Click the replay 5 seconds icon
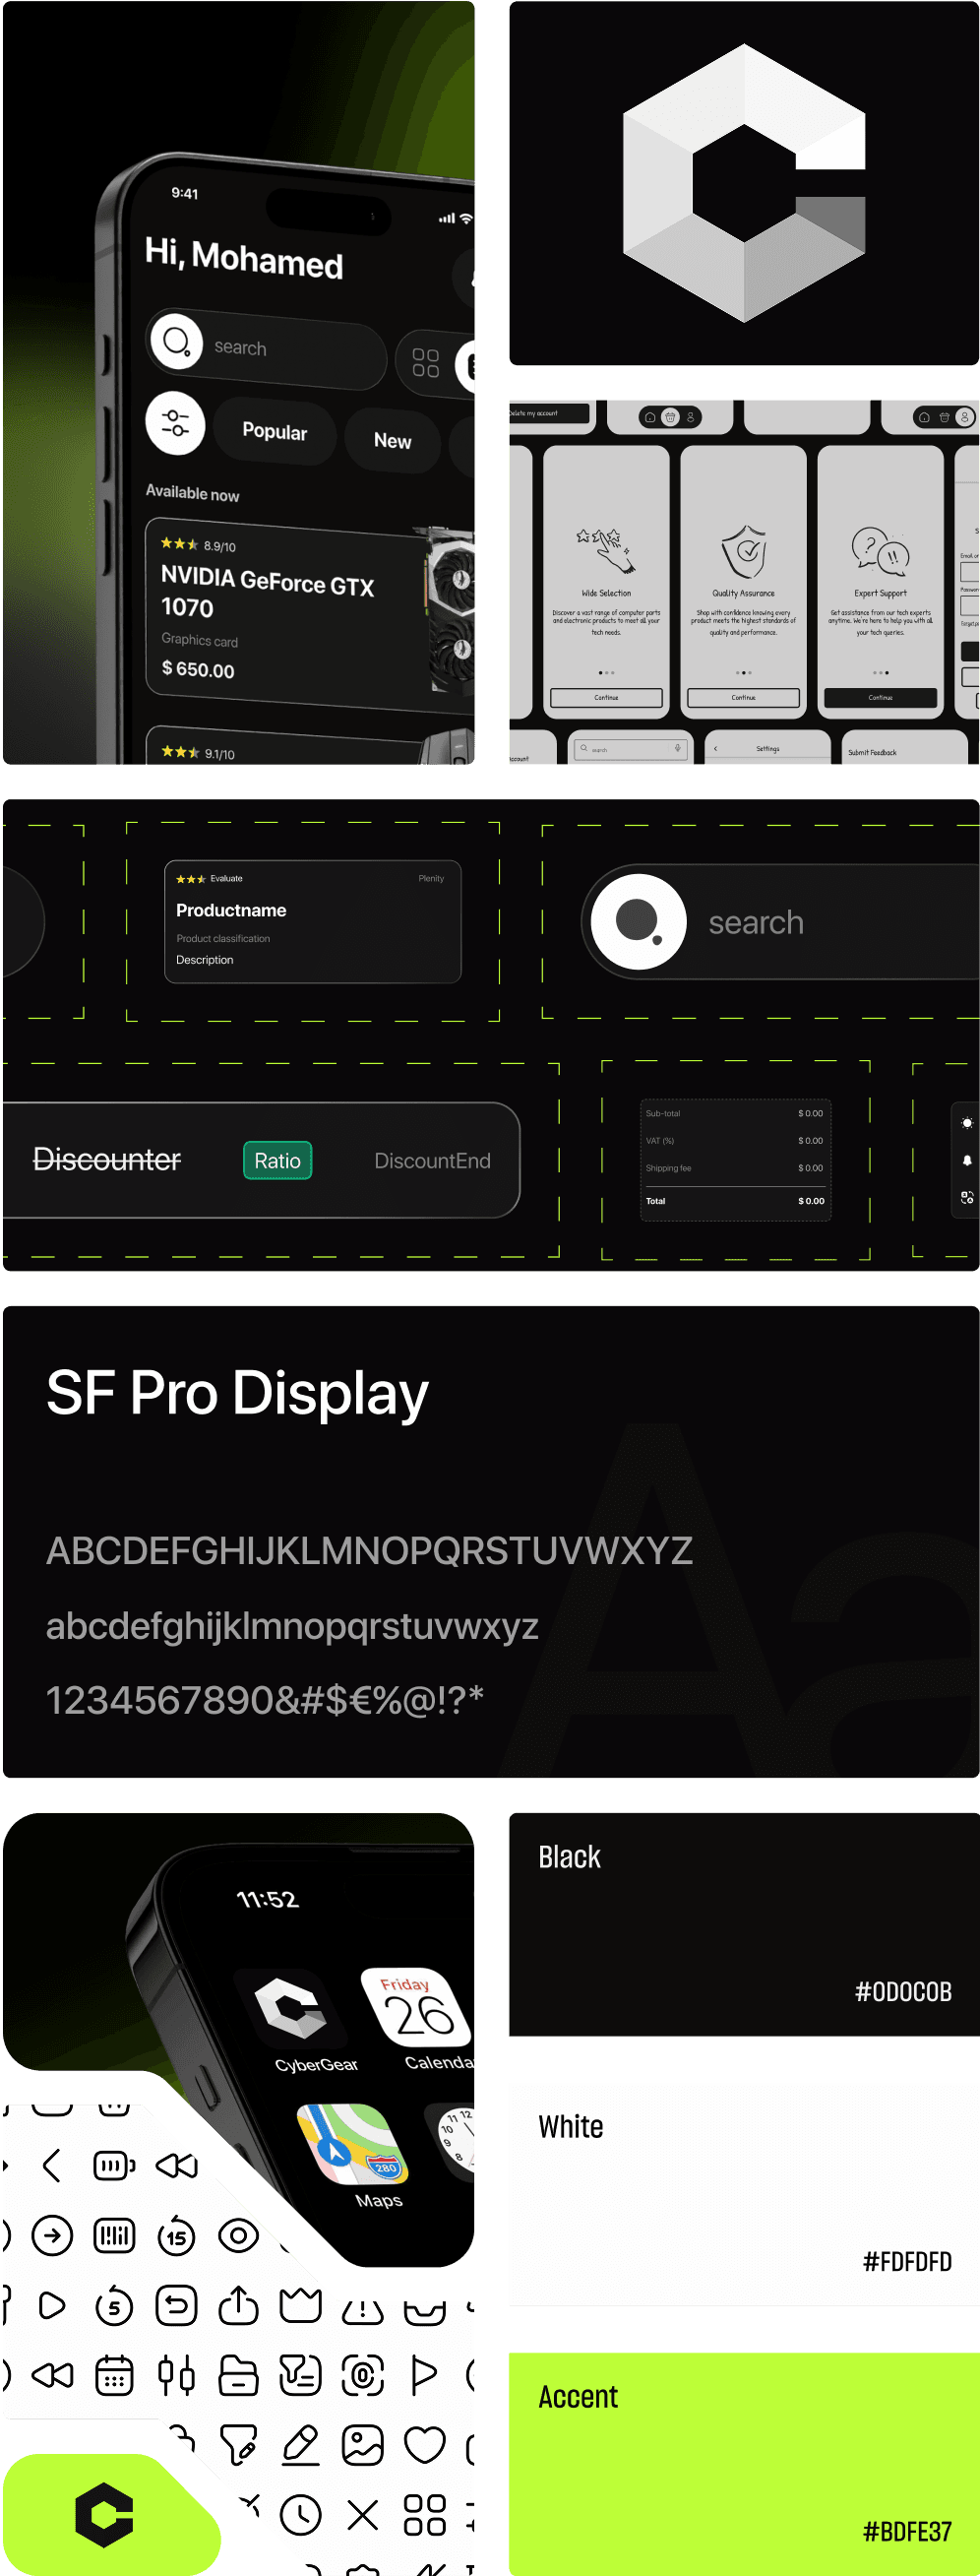Viewport: 980px width, 2576px height. coord(114,2305)
